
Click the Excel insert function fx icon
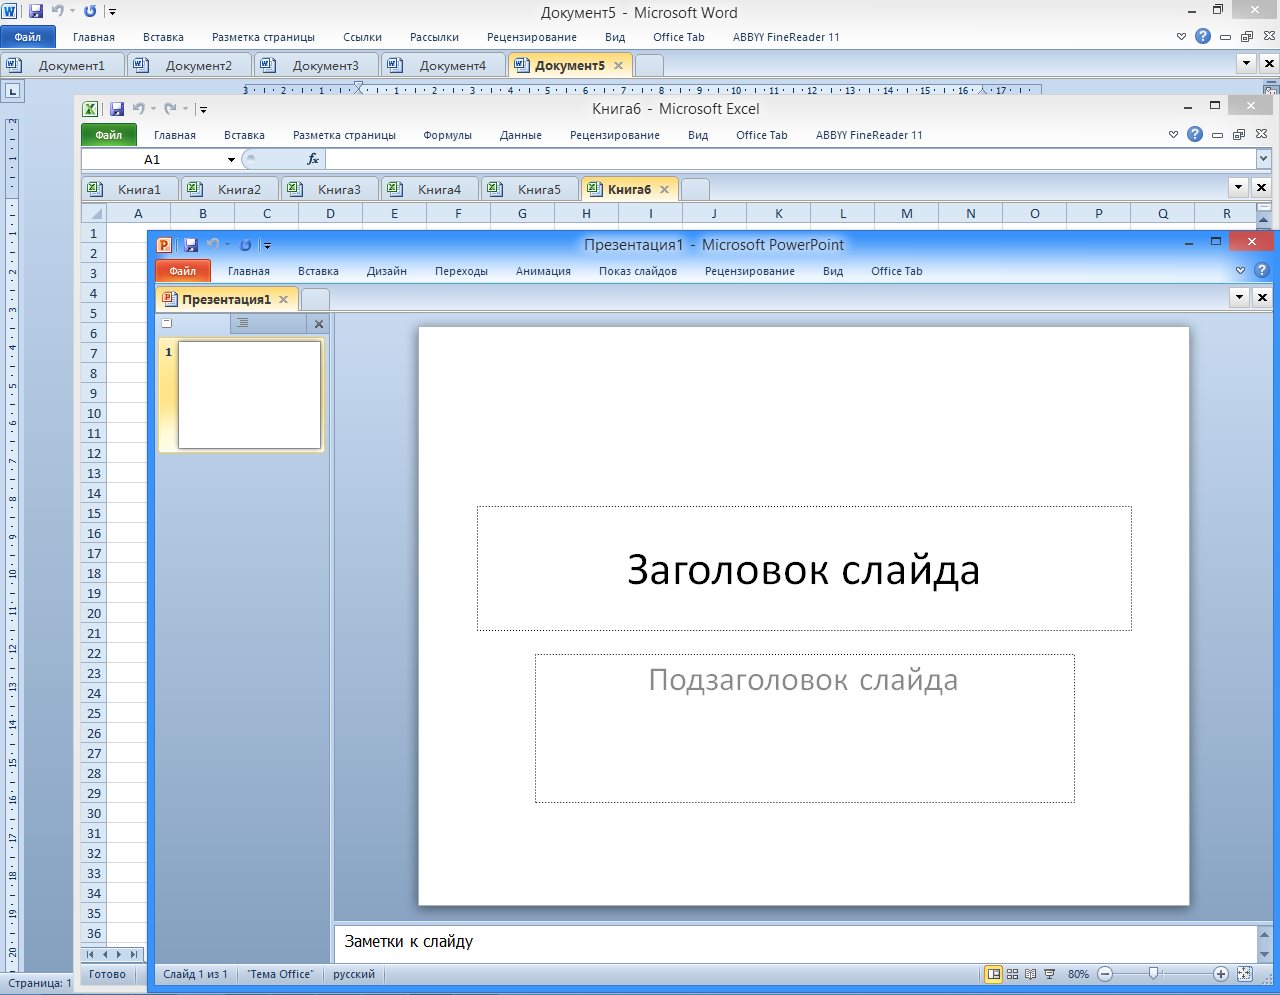313,159
